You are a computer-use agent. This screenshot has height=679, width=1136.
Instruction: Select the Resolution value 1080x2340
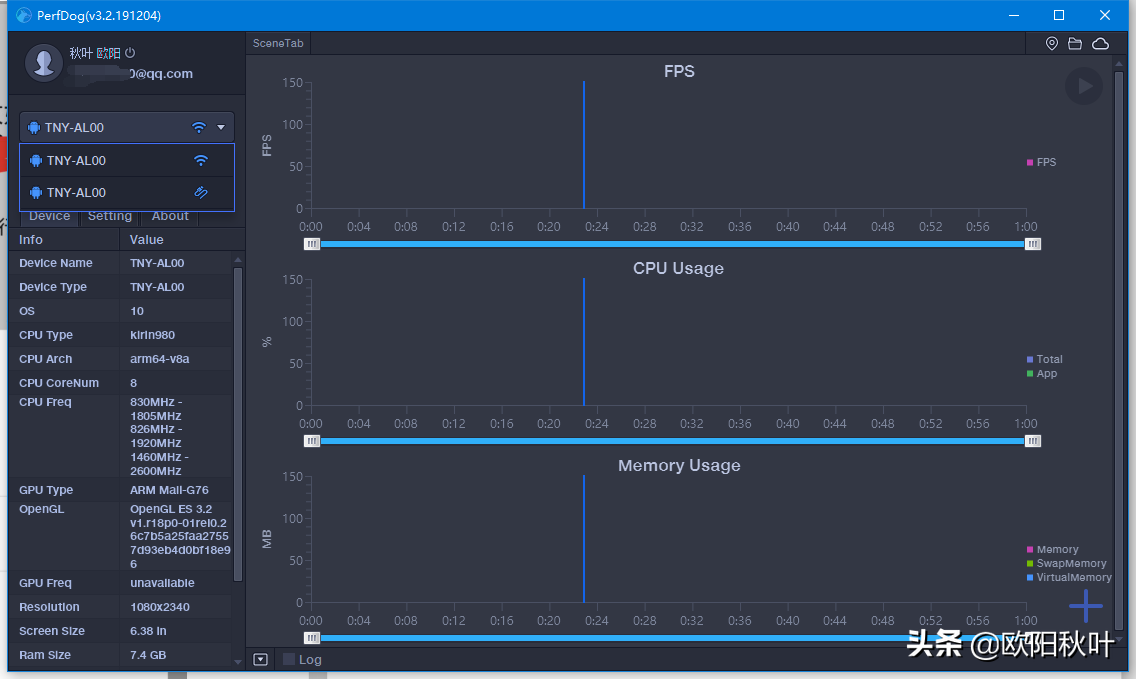tap(159, 607)
